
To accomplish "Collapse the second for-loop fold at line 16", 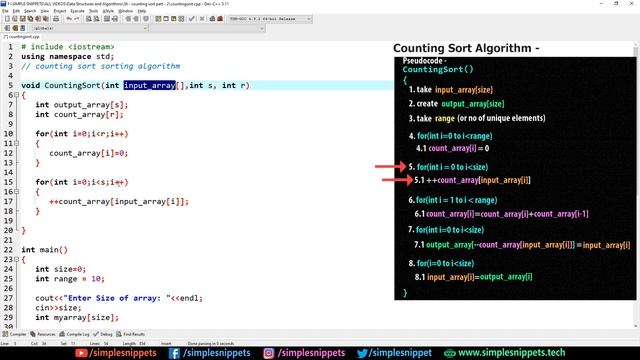I will (16, 191).
